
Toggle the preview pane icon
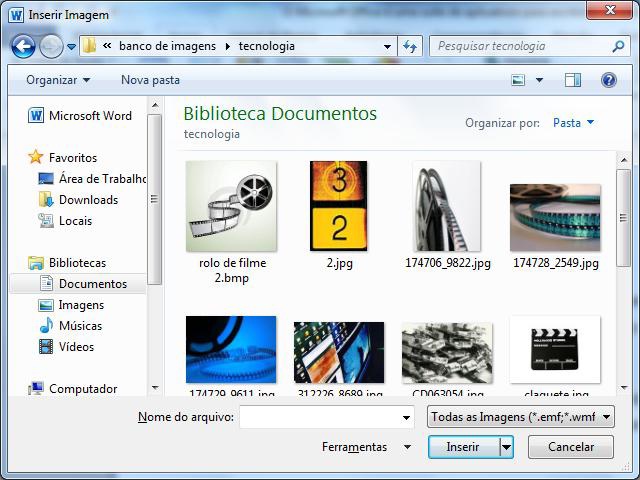(572, 80)
